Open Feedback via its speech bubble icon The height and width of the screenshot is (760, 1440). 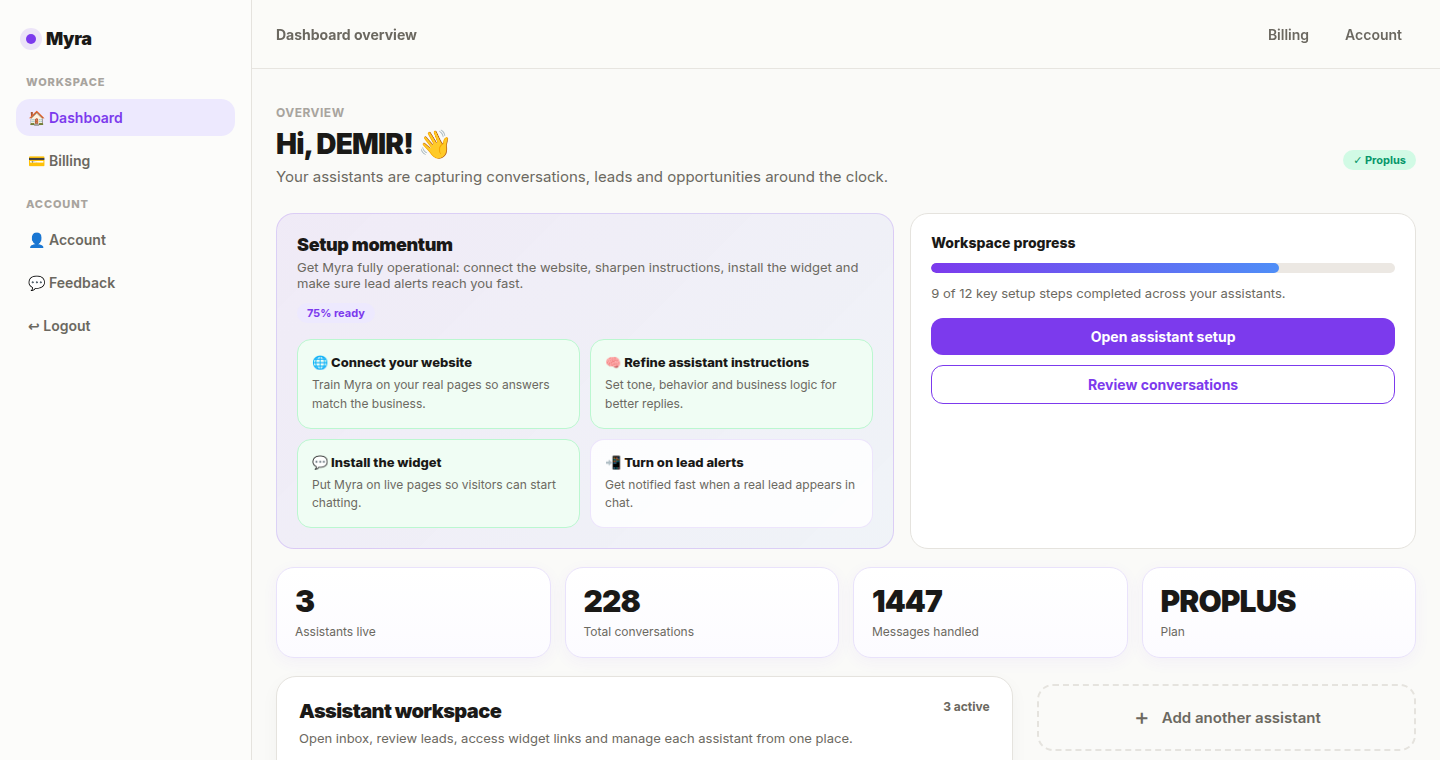(x=36, y=282)
